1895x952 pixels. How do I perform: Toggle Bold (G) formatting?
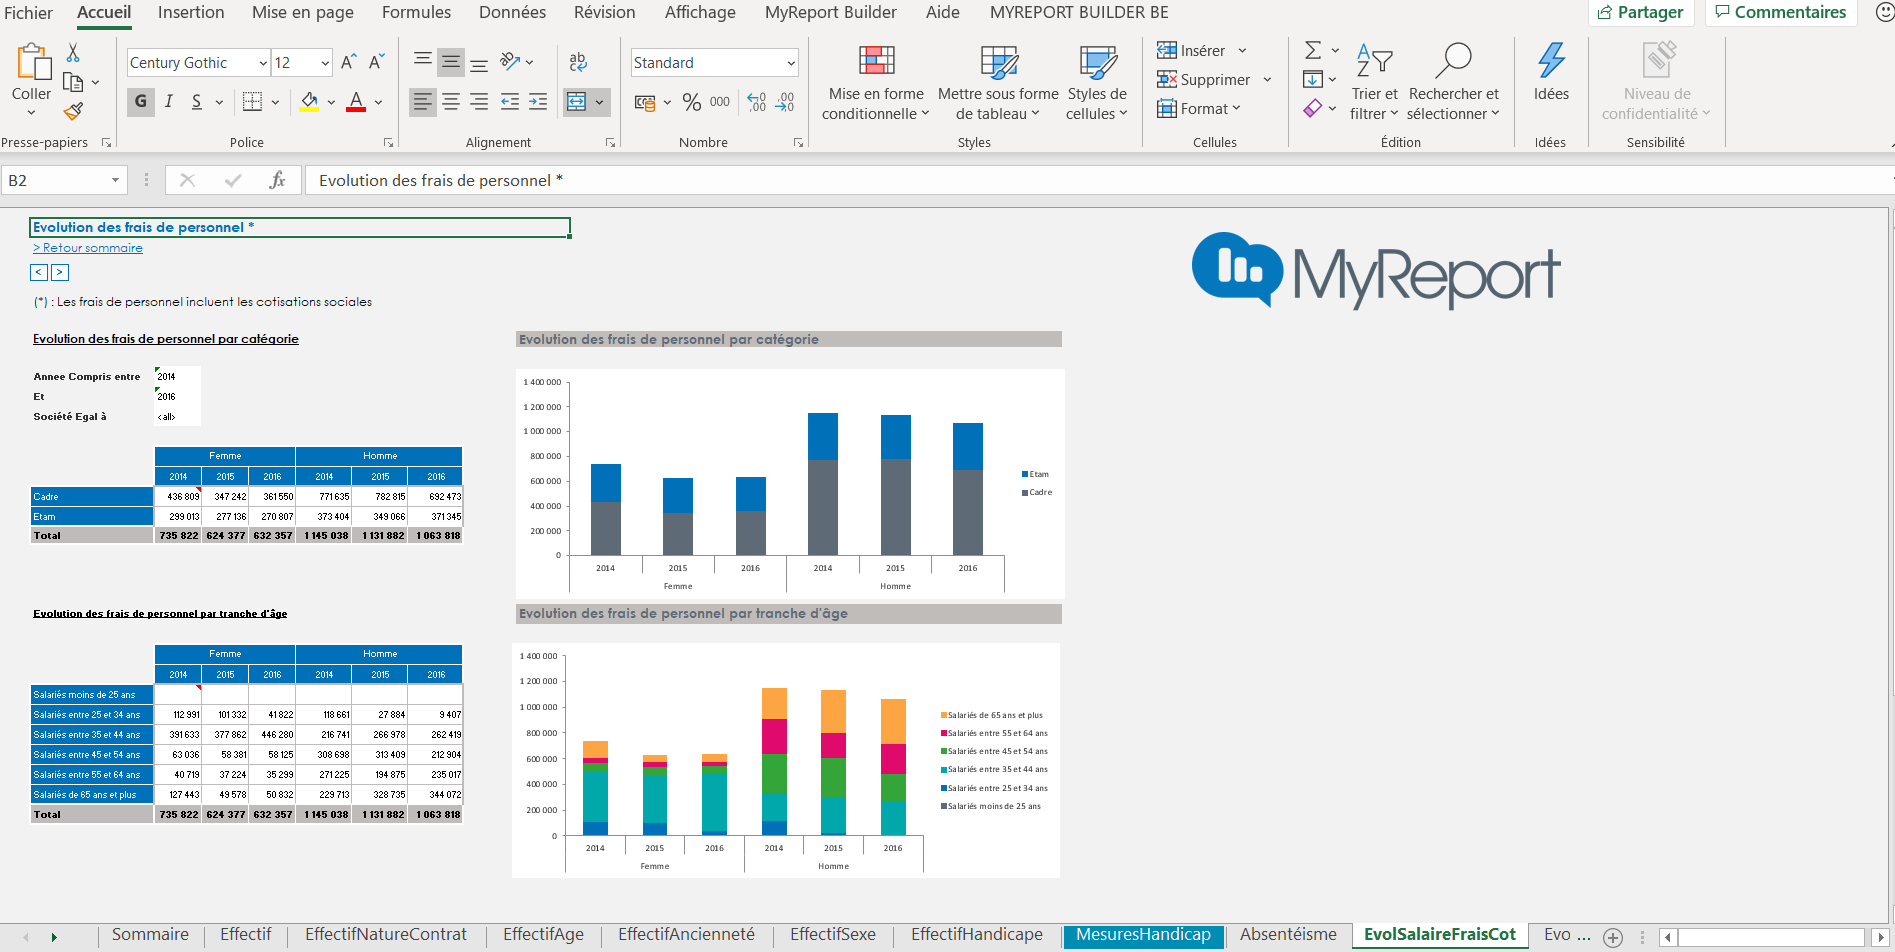point(141,101)
